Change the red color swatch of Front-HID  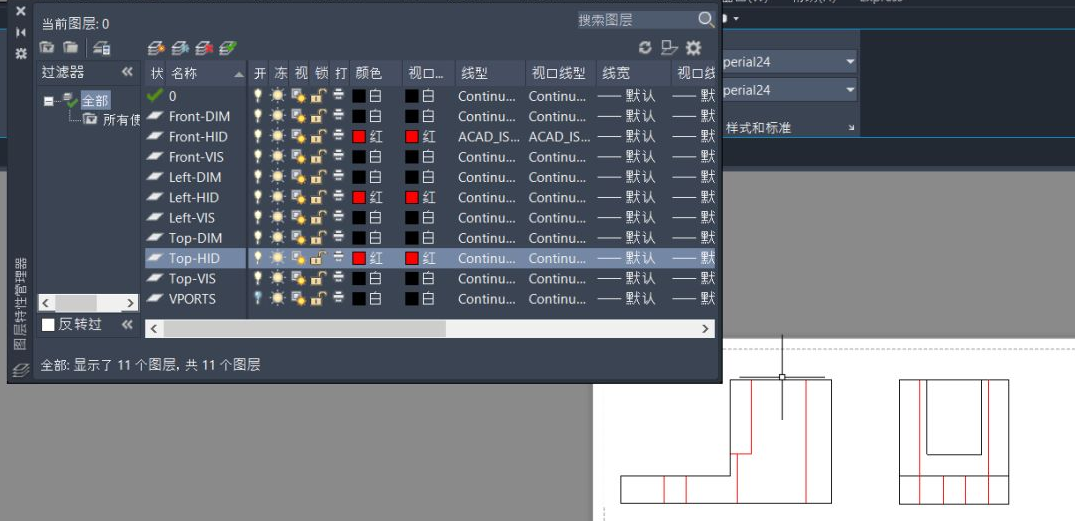point(359,136)
